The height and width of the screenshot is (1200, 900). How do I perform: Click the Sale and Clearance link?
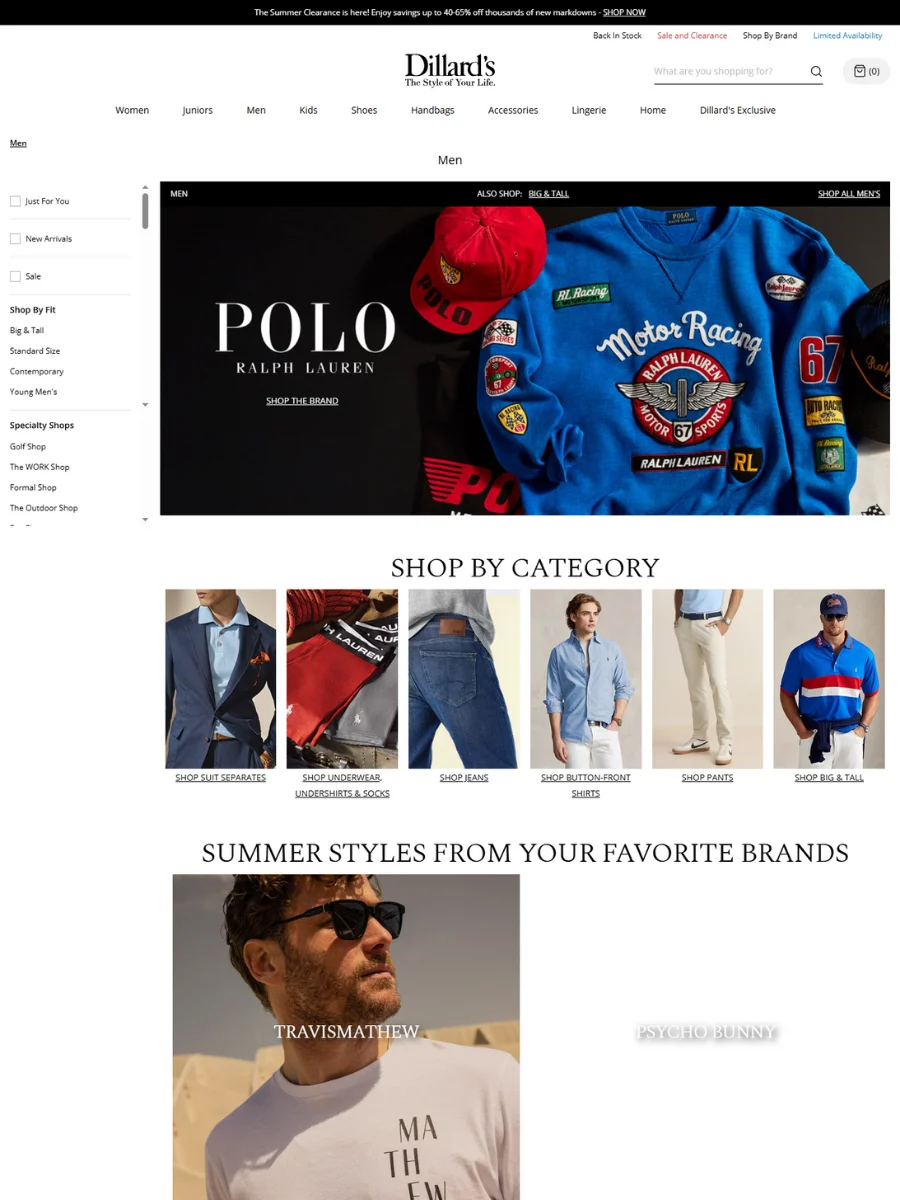point(692,36)
